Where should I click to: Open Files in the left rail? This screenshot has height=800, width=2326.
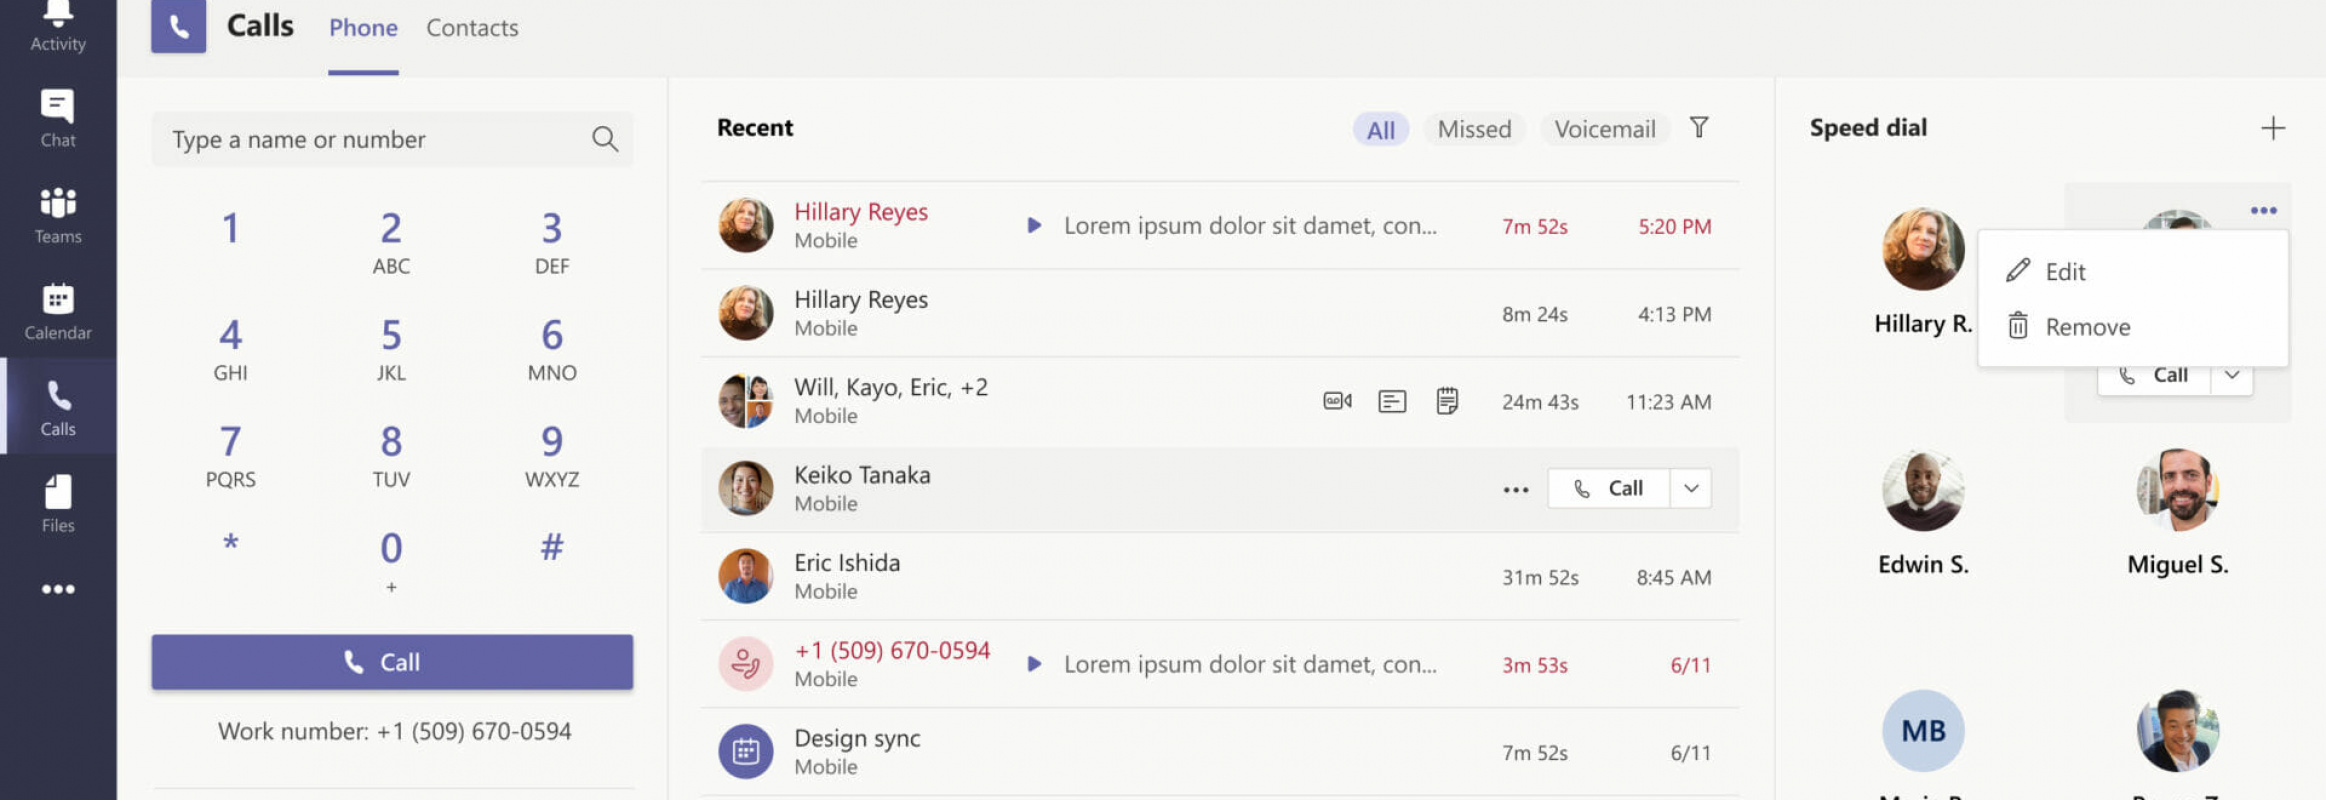57,503
